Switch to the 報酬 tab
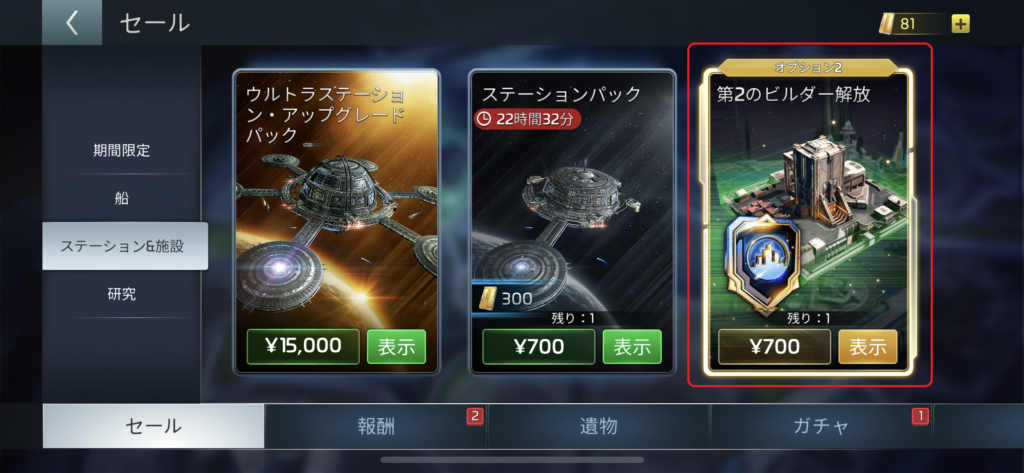The height and width of the screenshot is (473, 1024). click(x=376, y=426)
